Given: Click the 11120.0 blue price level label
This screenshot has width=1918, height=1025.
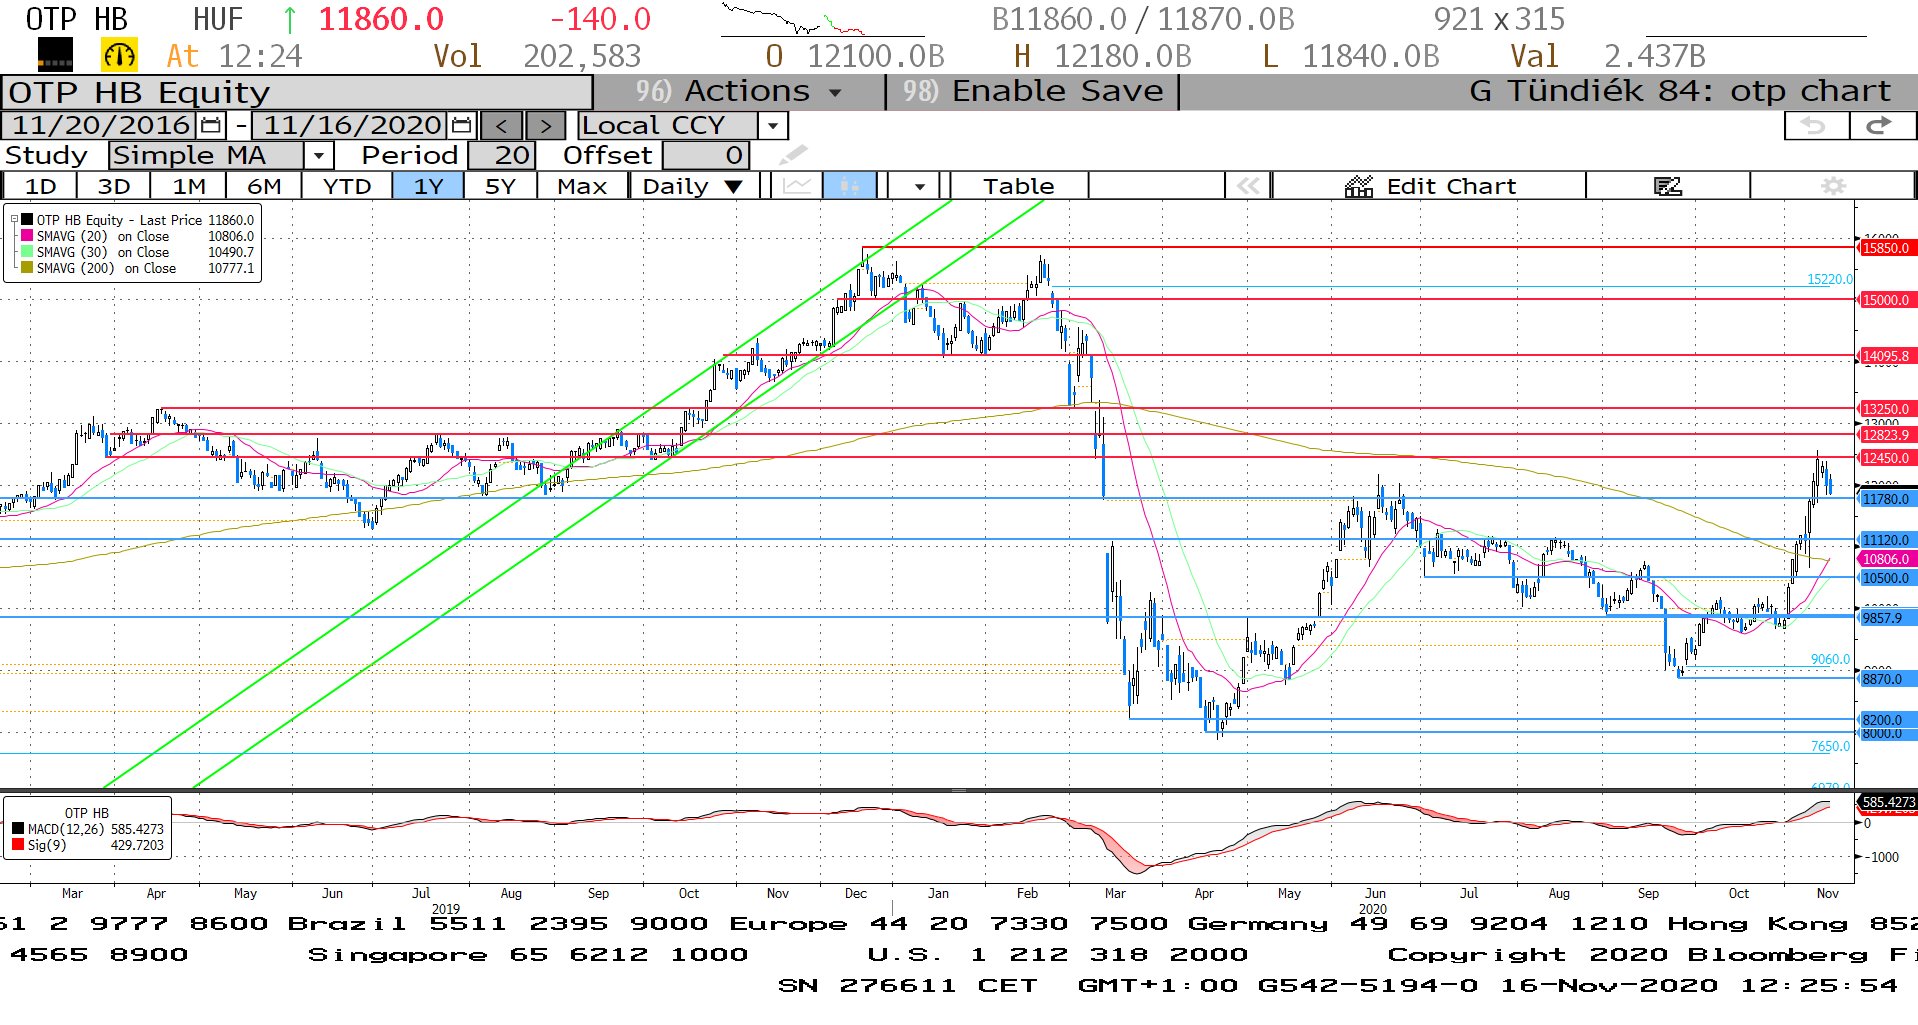Looking at the screenshot, I should tap(1885, 540).
